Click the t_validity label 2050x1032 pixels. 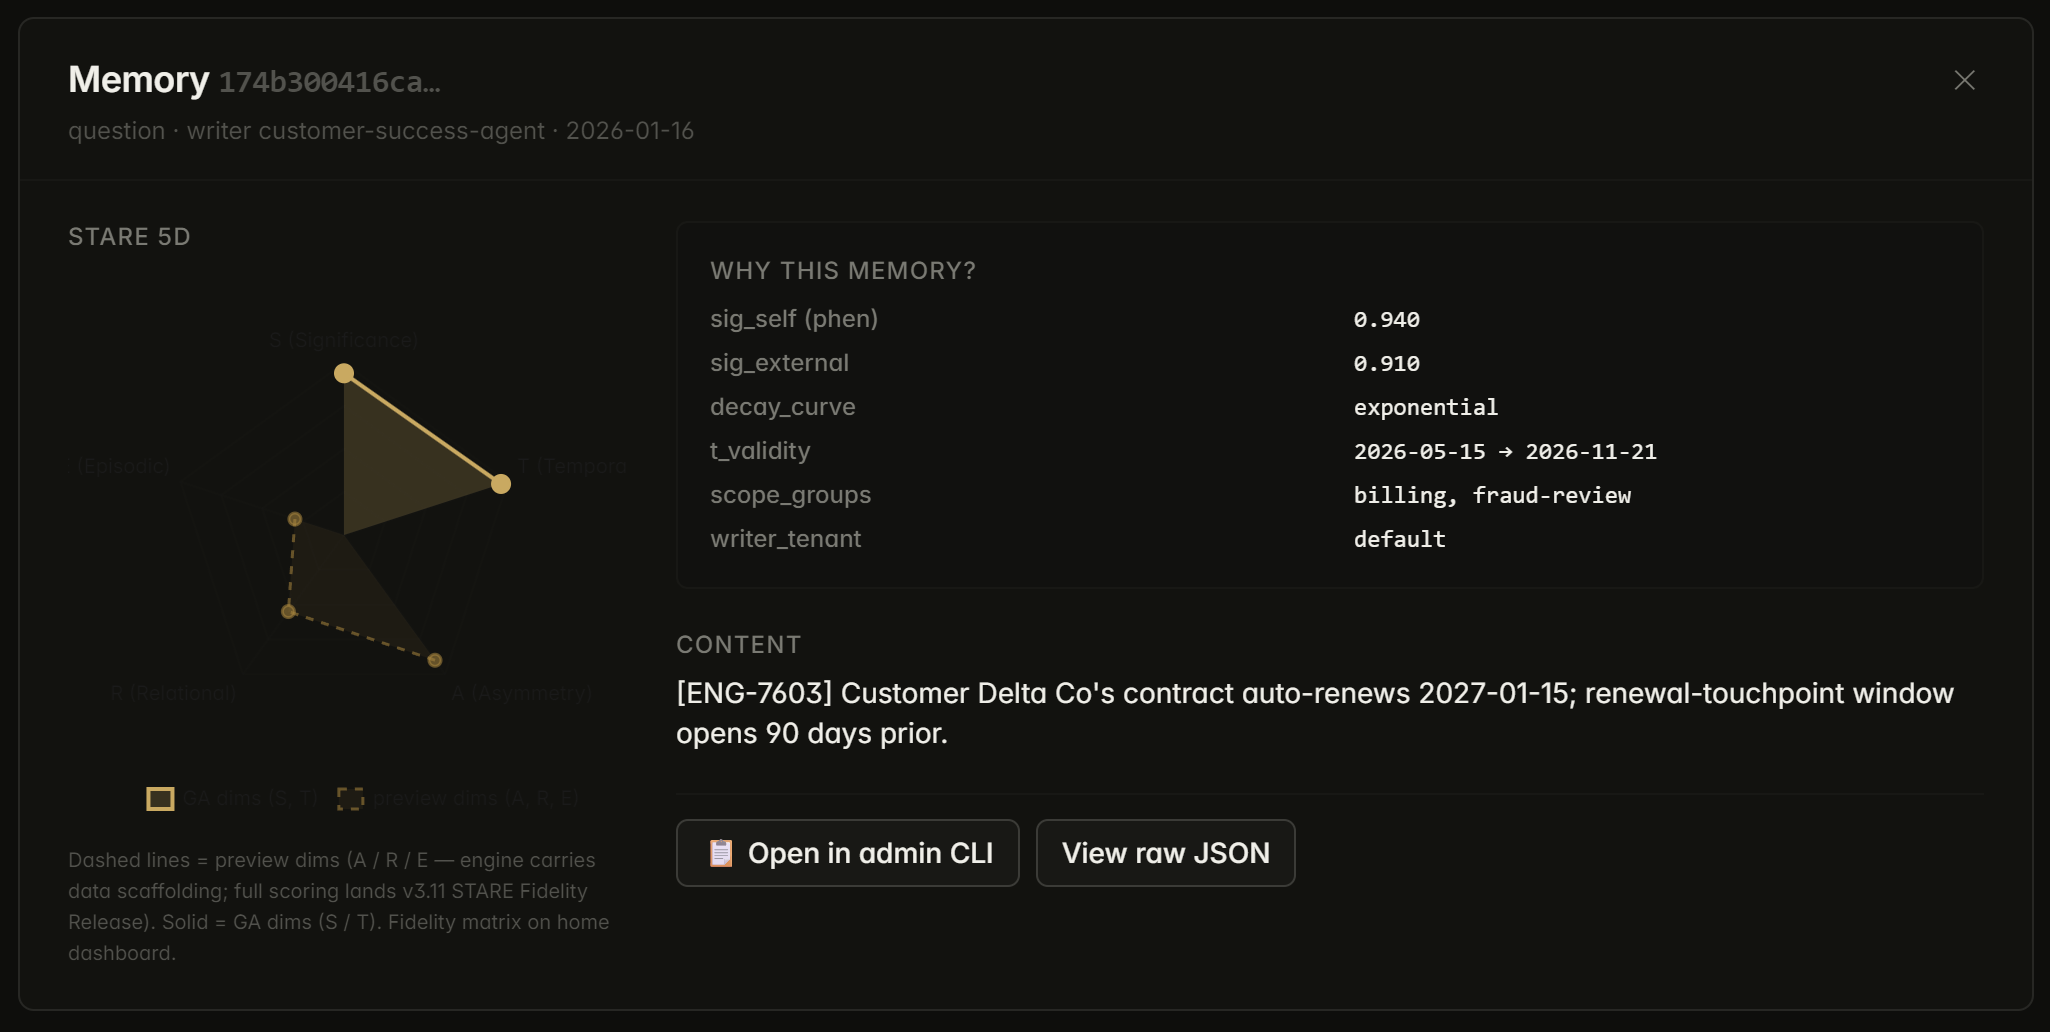(x=760, y=451)
